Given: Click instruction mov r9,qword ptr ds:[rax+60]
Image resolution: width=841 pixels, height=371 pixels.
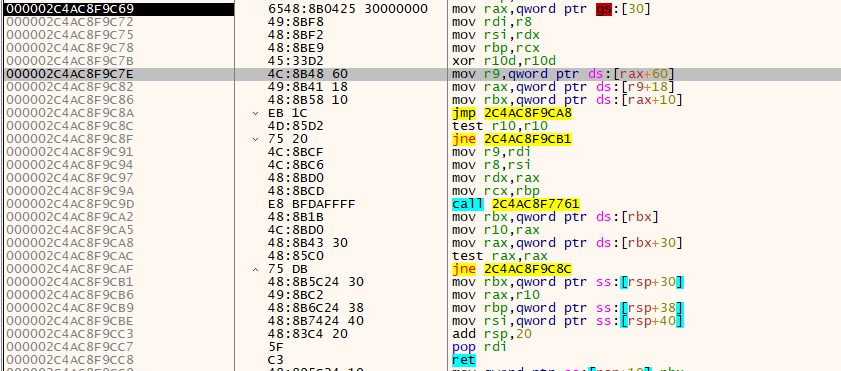Looking at the screenshot, I should [563, 74].
